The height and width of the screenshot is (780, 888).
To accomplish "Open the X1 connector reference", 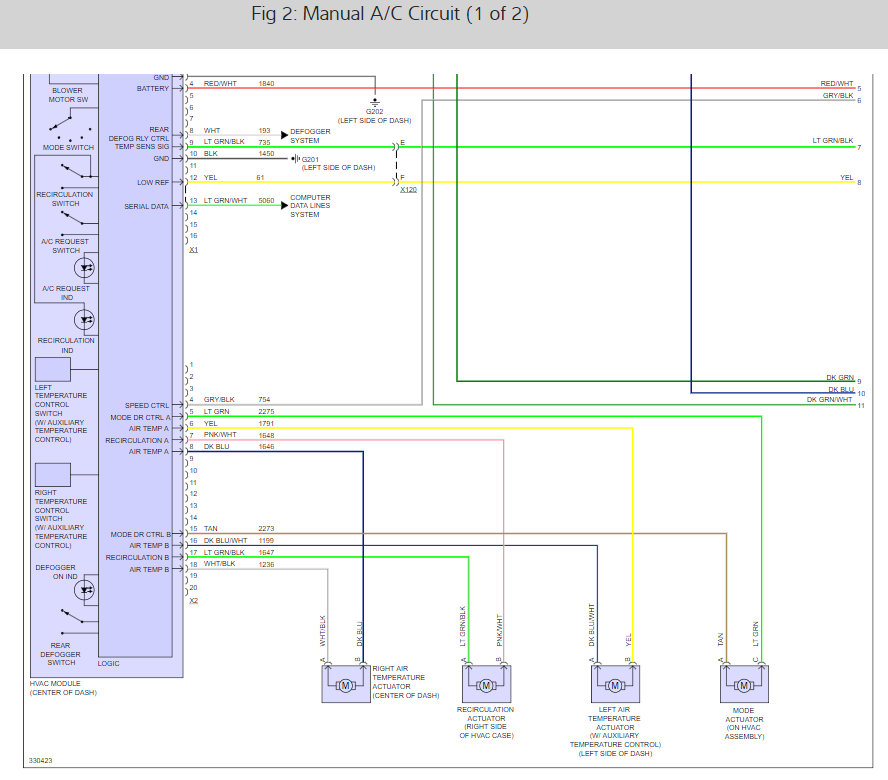I will point(194,250).
